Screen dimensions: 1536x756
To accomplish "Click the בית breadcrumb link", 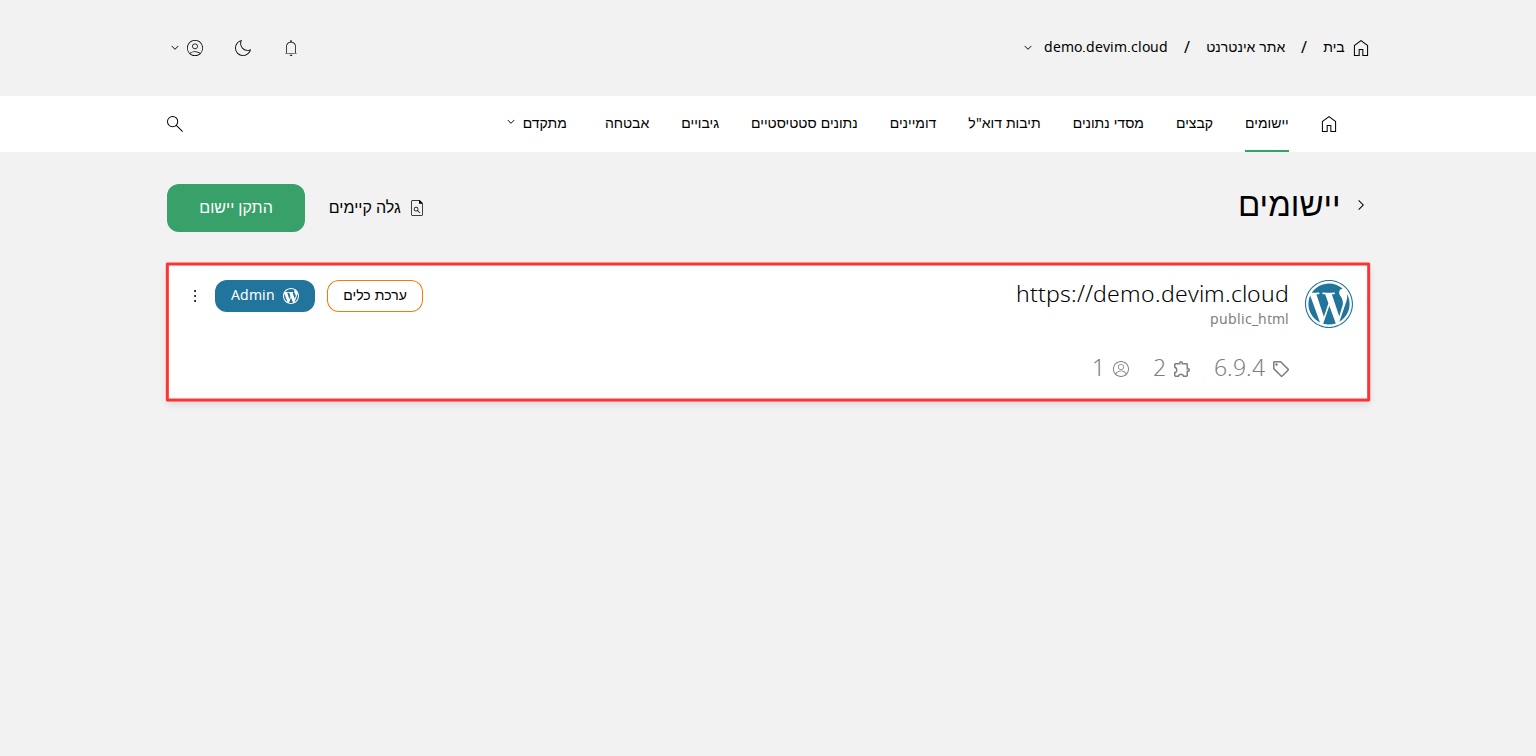I will [x=1334, y=47].
